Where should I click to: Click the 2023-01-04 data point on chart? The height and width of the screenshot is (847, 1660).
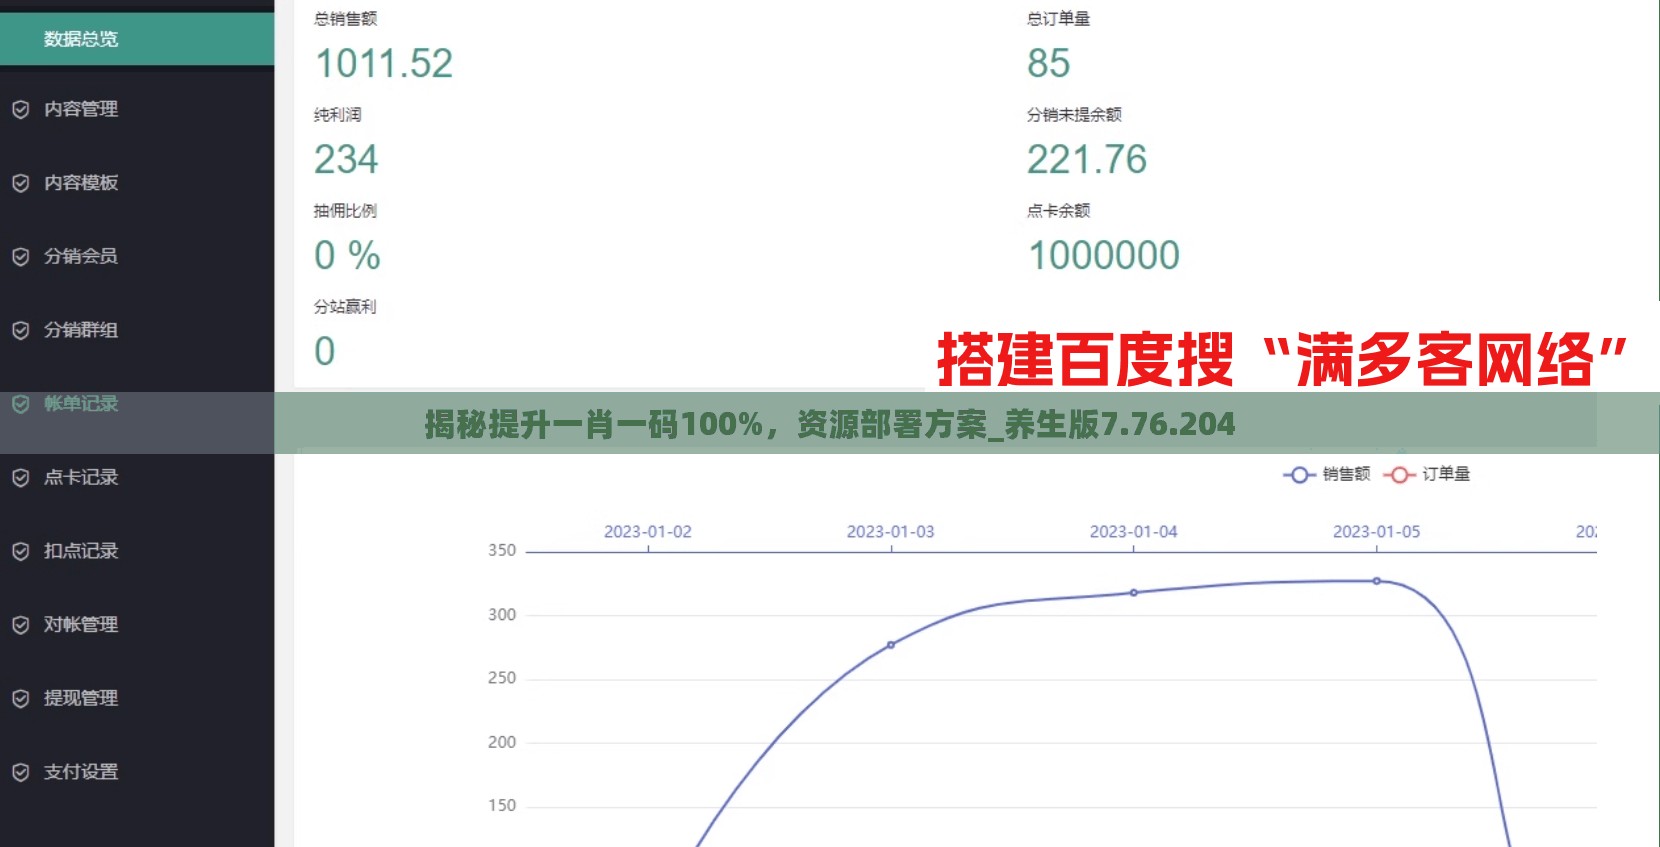[x=1134, y=593]
